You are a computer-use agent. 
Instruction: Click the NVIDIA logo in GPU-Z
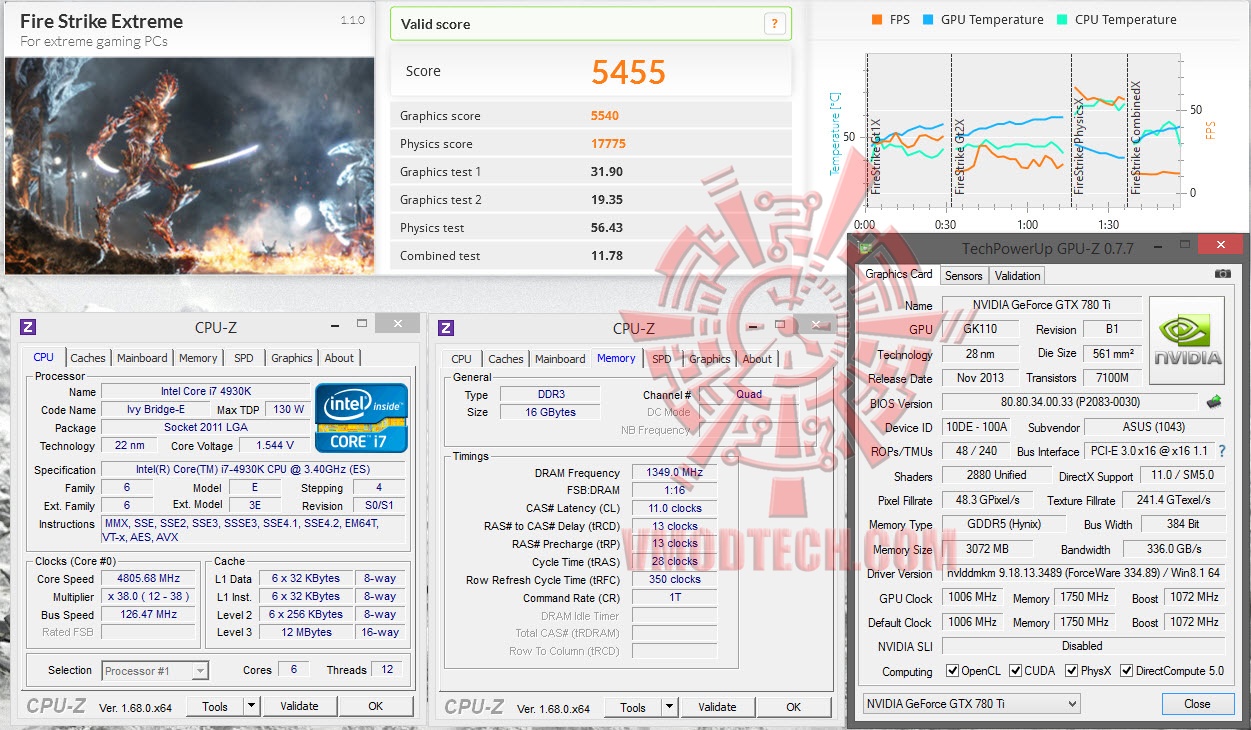(1187, 341)
